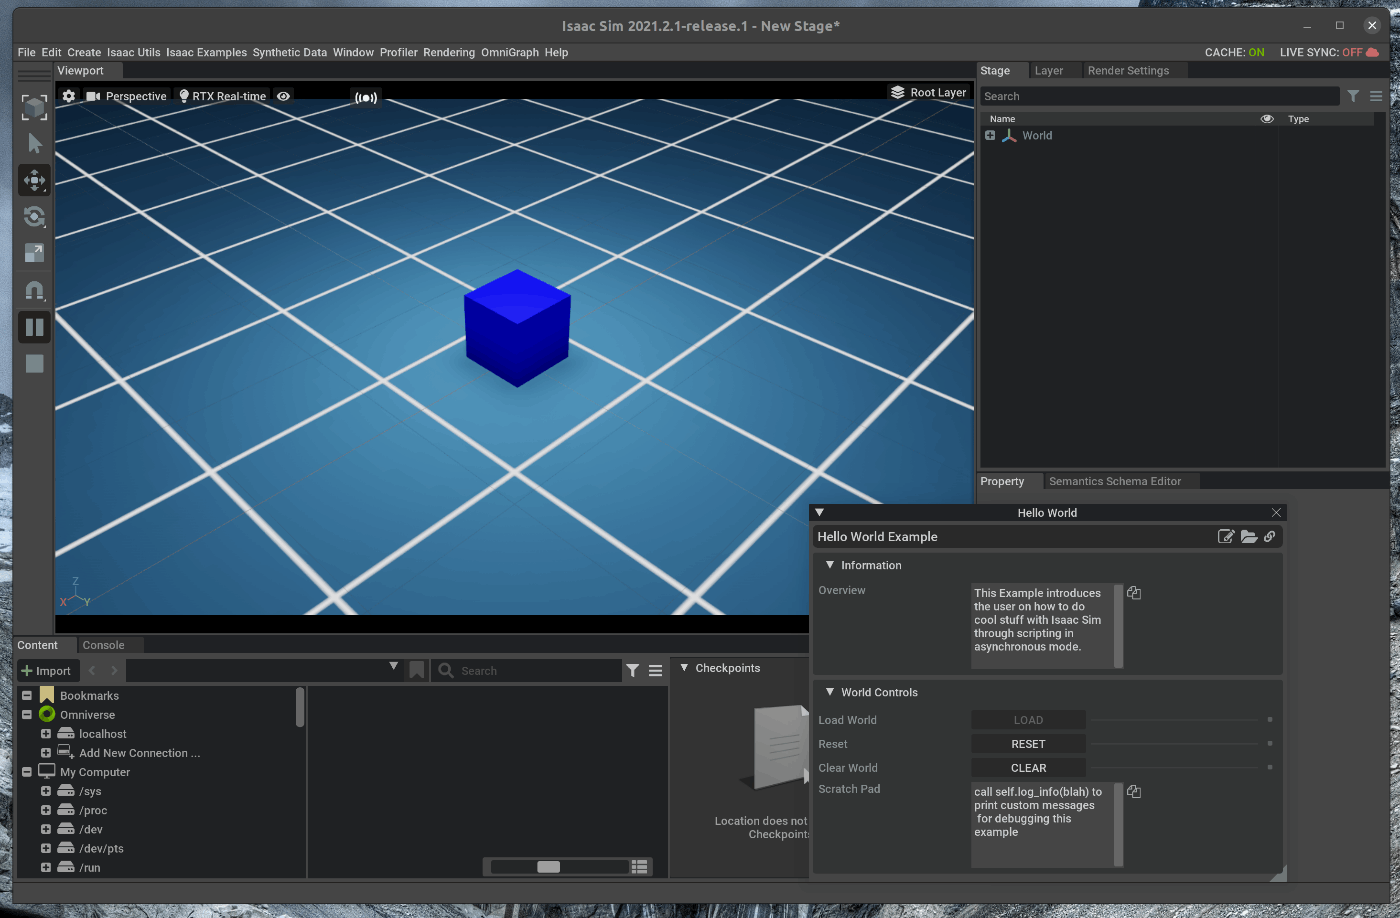Screen dimensions: 1400x918
Task: Collapse the Hello World window triangle
Action: point(820,512)
